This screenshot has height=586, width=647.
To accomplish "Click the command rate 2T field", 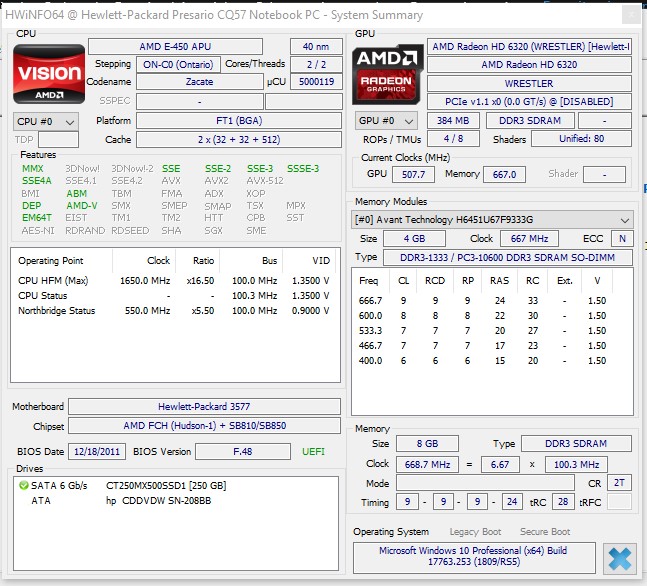I will pyautogui.click(x=619, y=483).
